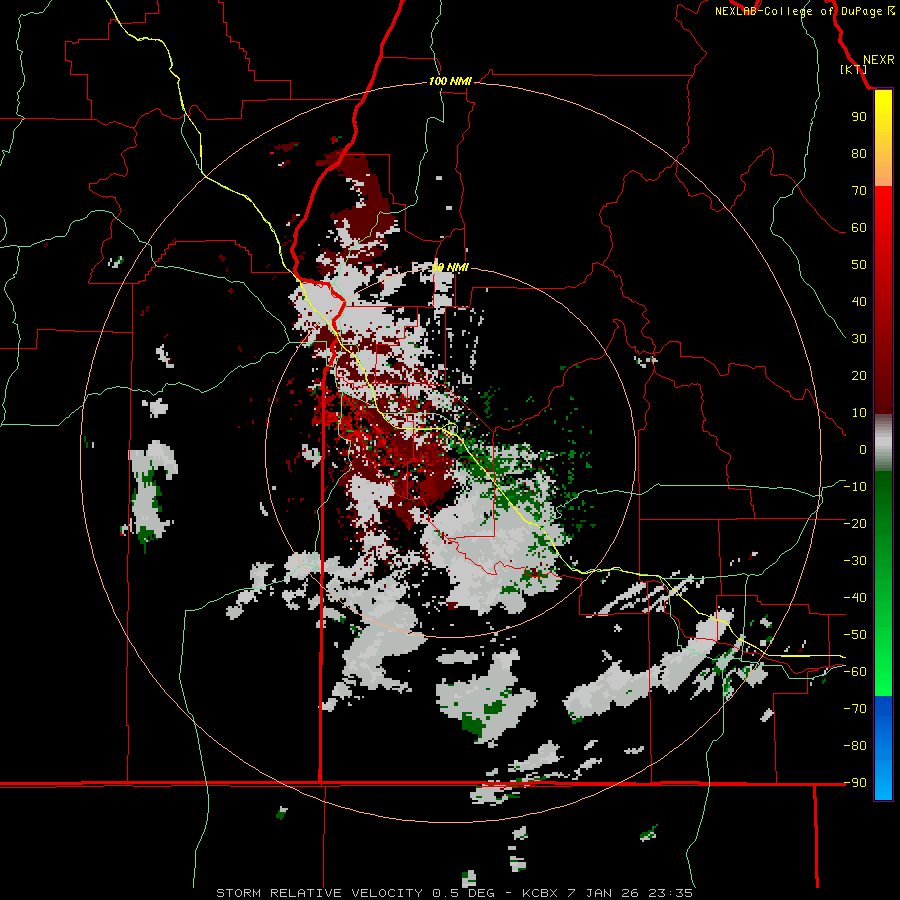
Task: Pick the gray zero-velocity color bar segment
Action: 883,443
